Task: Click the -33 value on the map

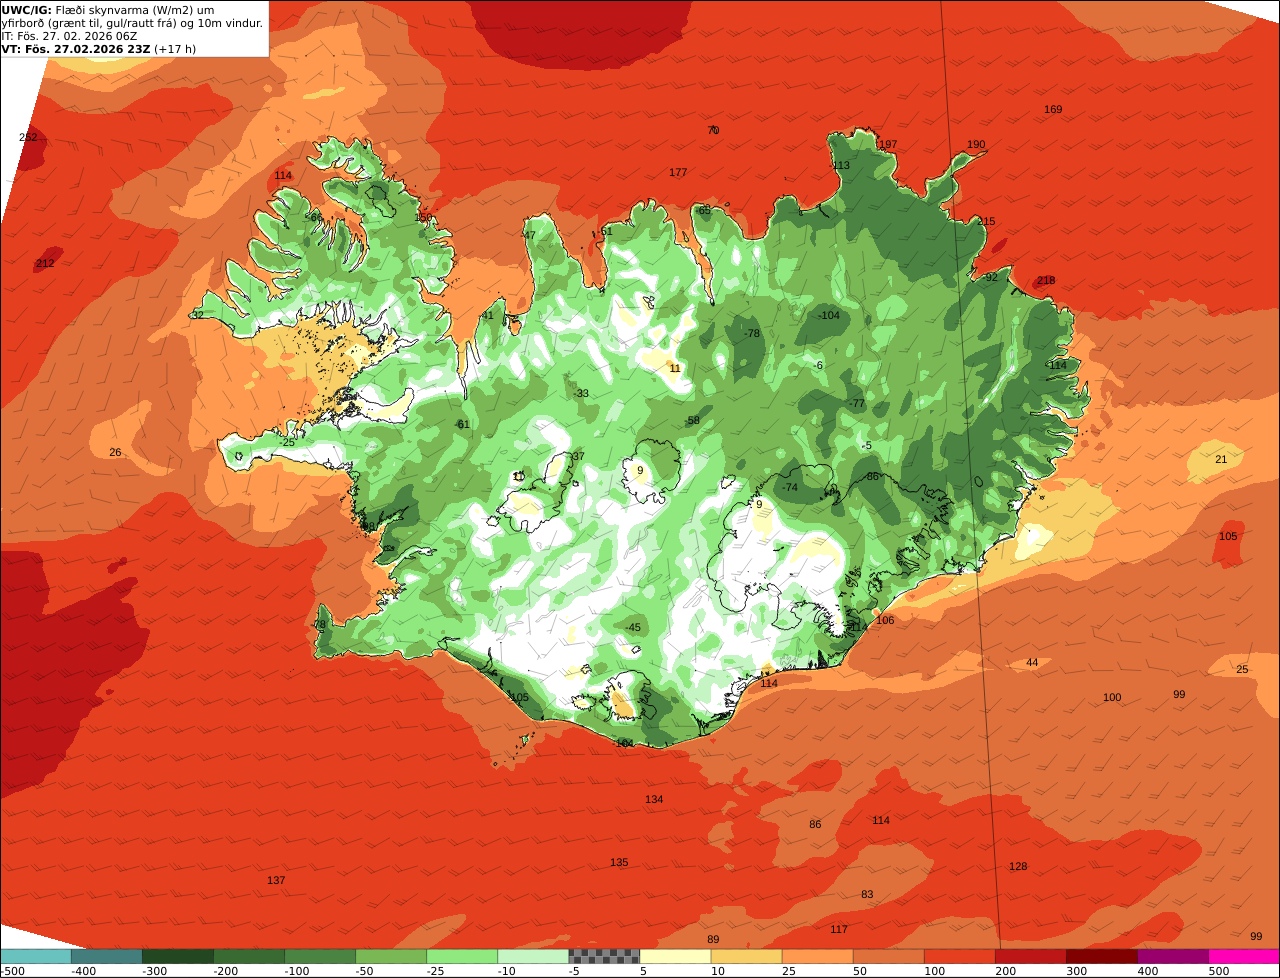Action: [x=581, y=393]
